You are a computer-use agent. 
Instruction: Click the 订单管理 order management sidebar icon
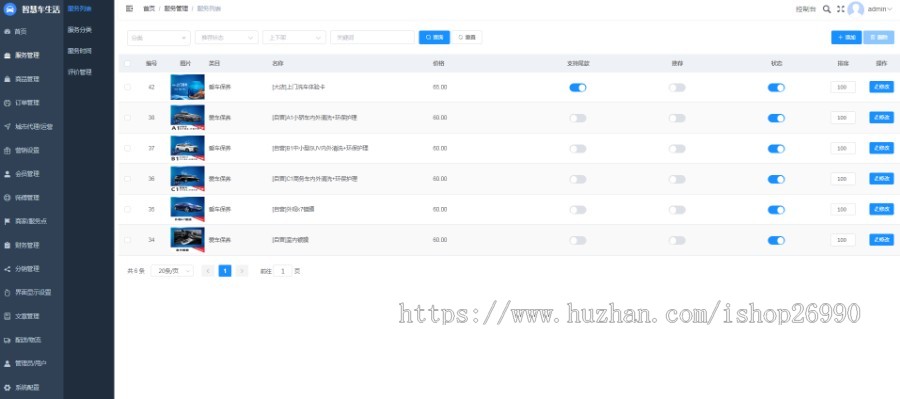7,103
